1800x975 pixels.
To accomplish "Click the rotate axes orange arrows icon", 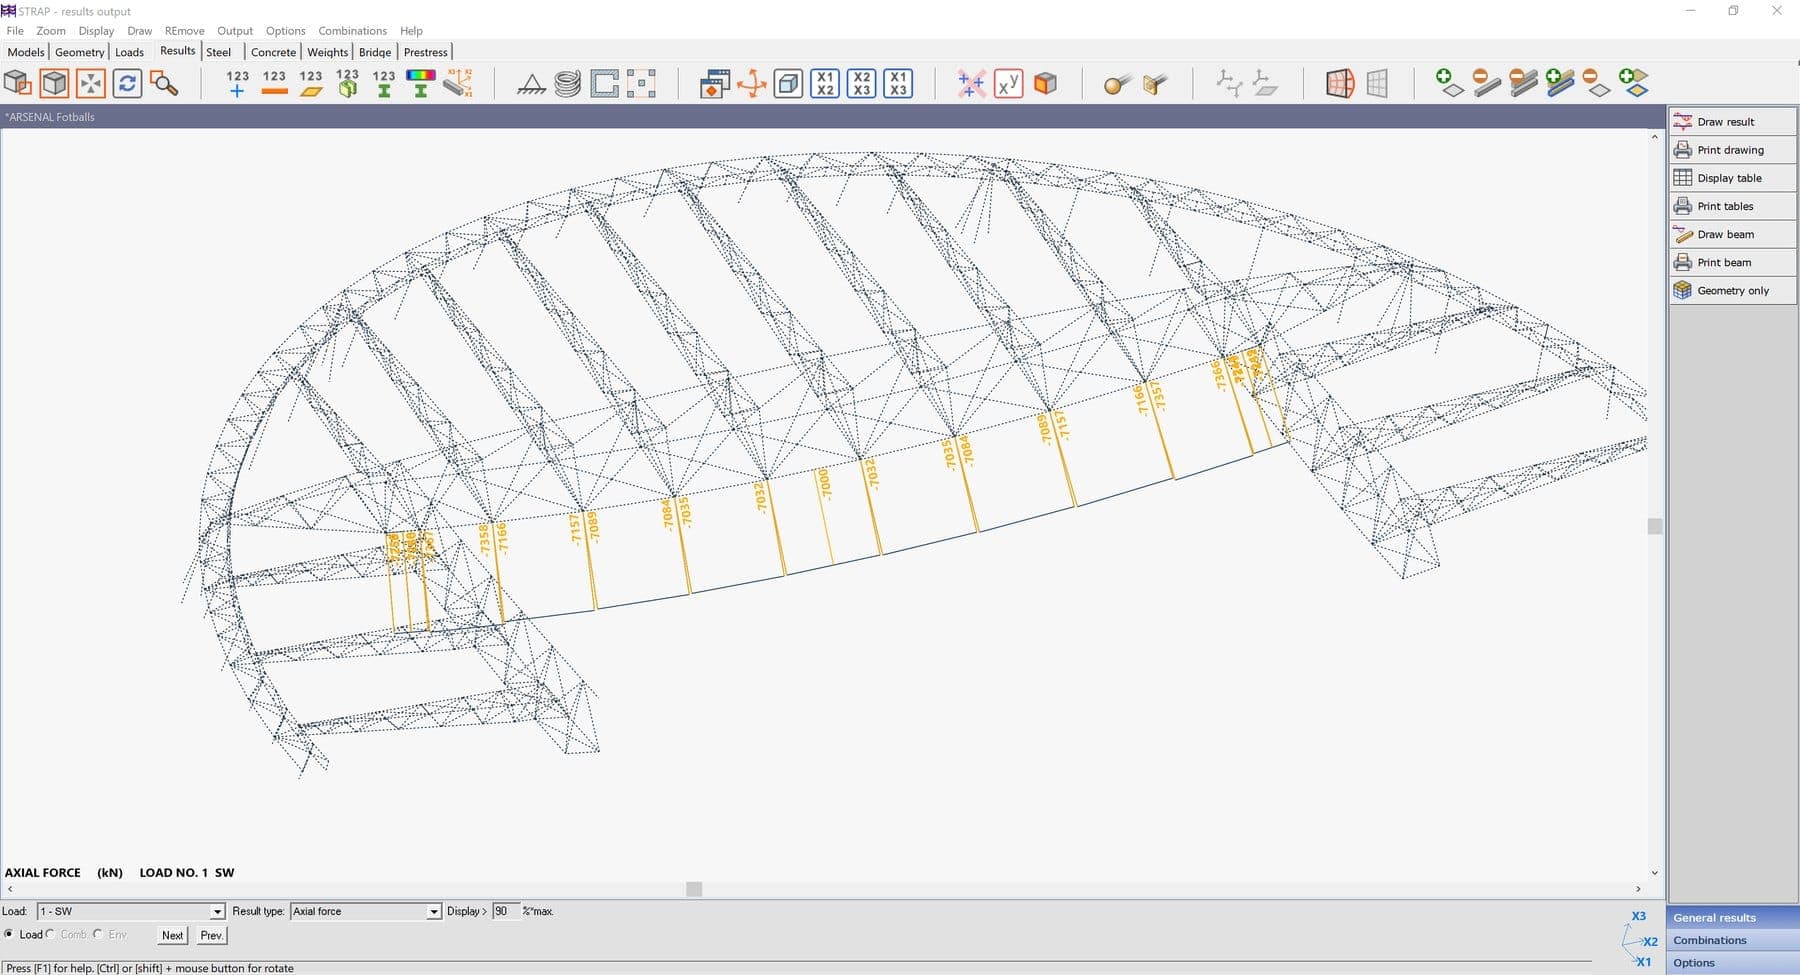I will [x=751, y=84].
